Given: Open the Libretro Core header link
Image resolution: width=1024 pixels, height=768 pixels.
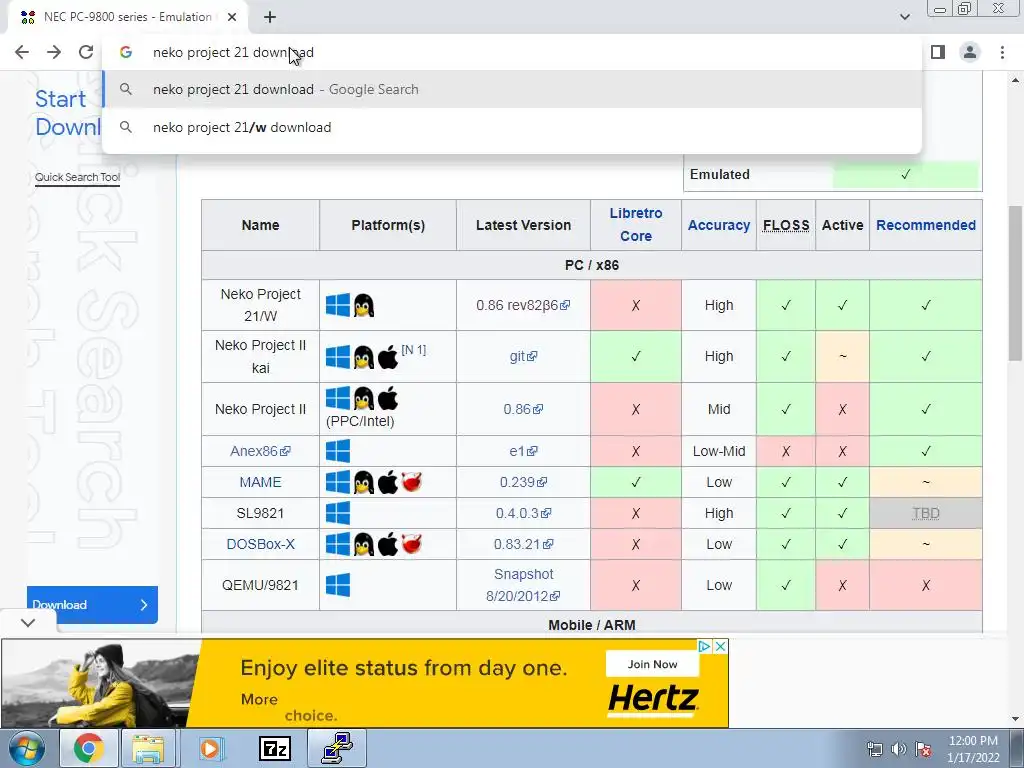Looking at the screenshot, I should (635, 225).
